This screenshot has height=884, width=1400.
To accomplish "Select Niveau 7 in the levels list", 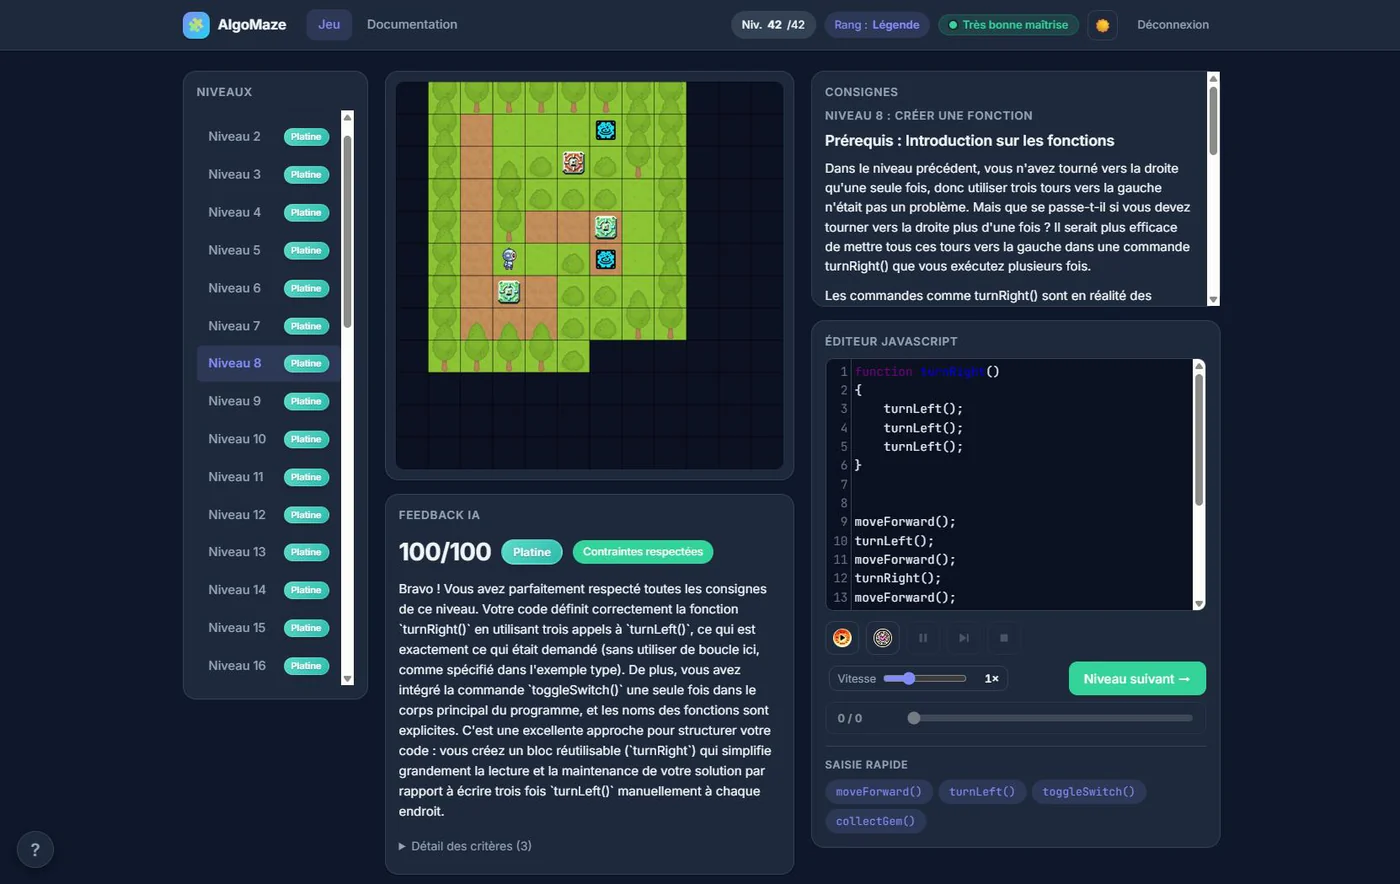I will point(268,326).
